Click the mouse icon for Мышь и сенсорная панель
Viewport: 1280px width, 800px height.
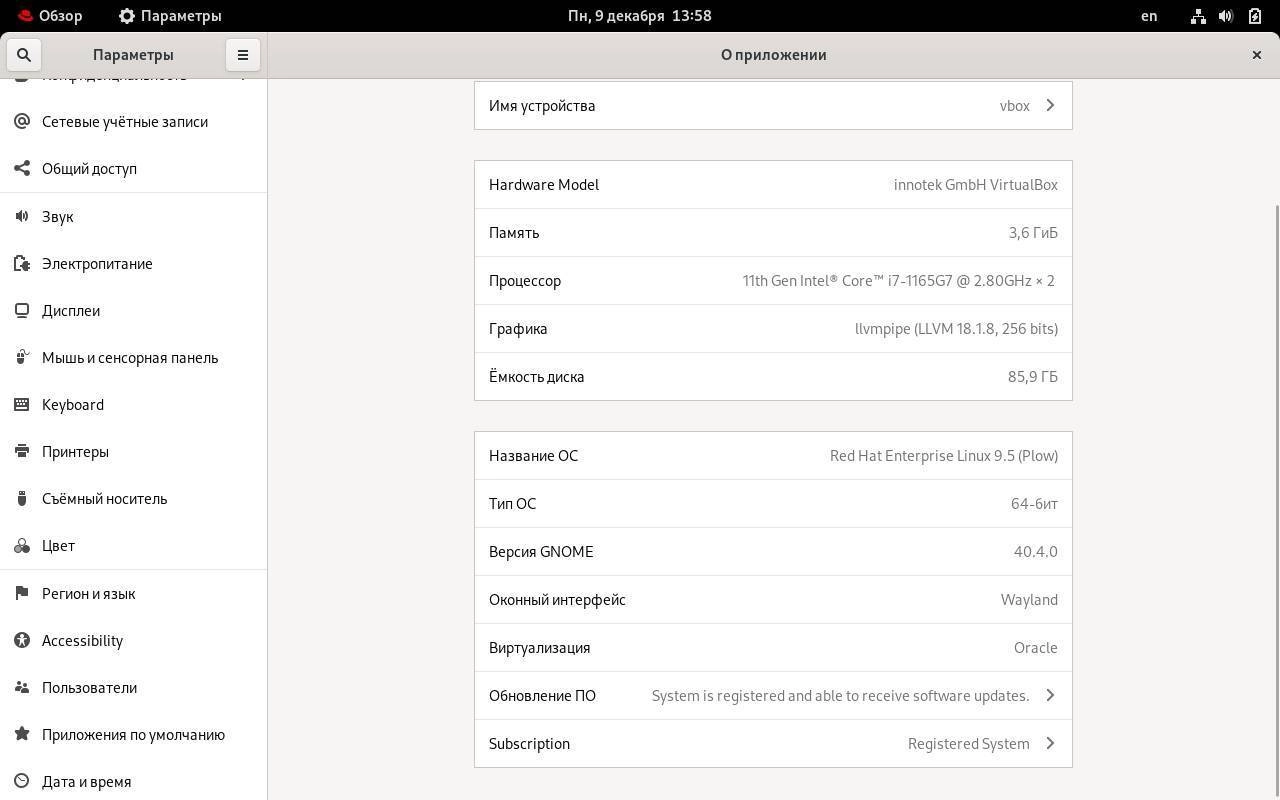(22, 357)
